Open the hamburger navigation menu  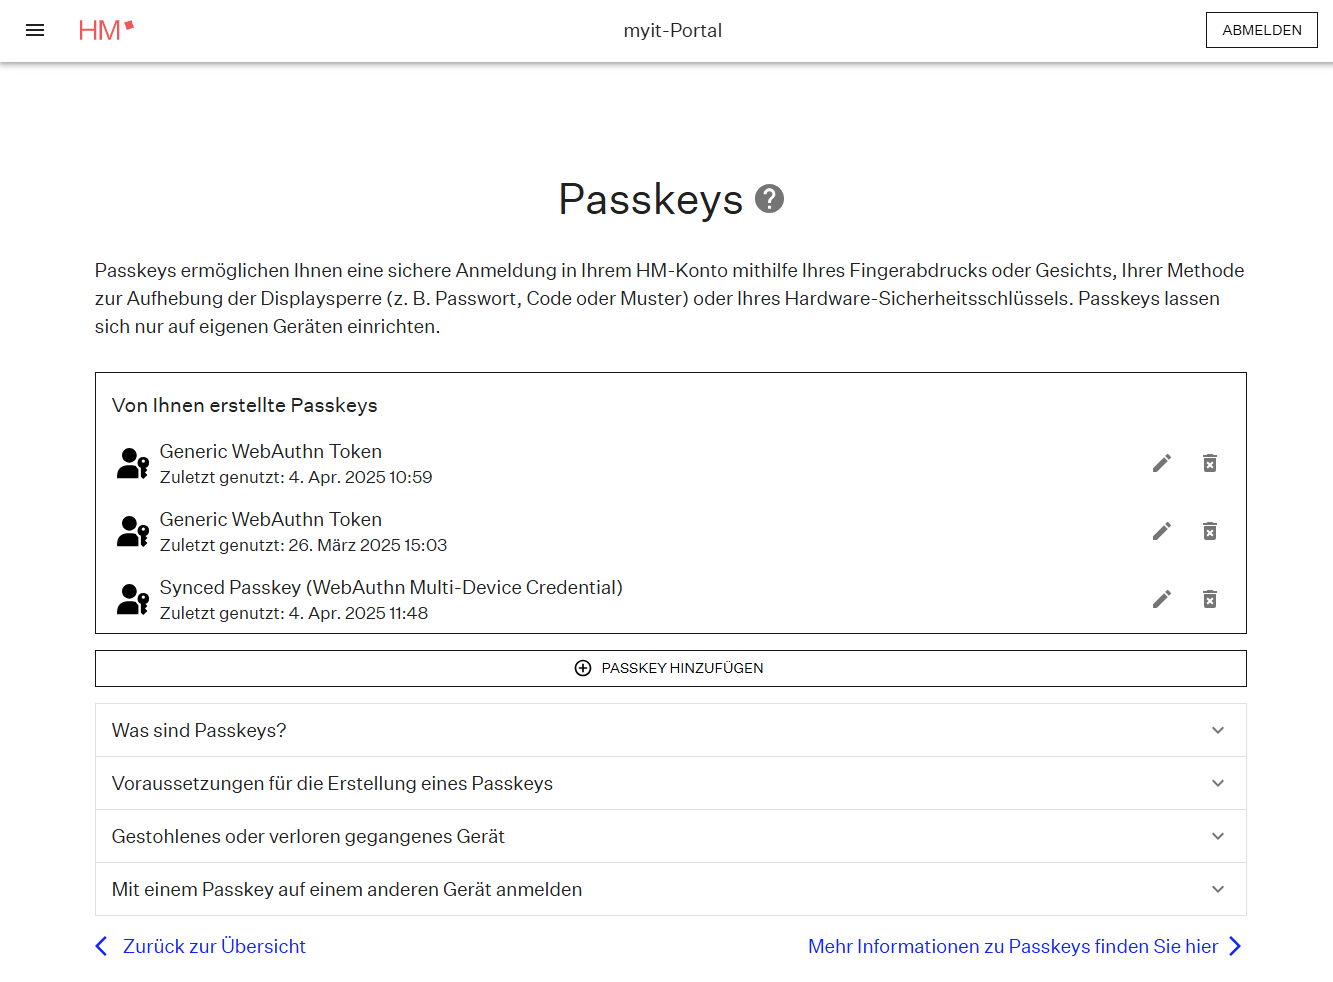coord(35,30)
